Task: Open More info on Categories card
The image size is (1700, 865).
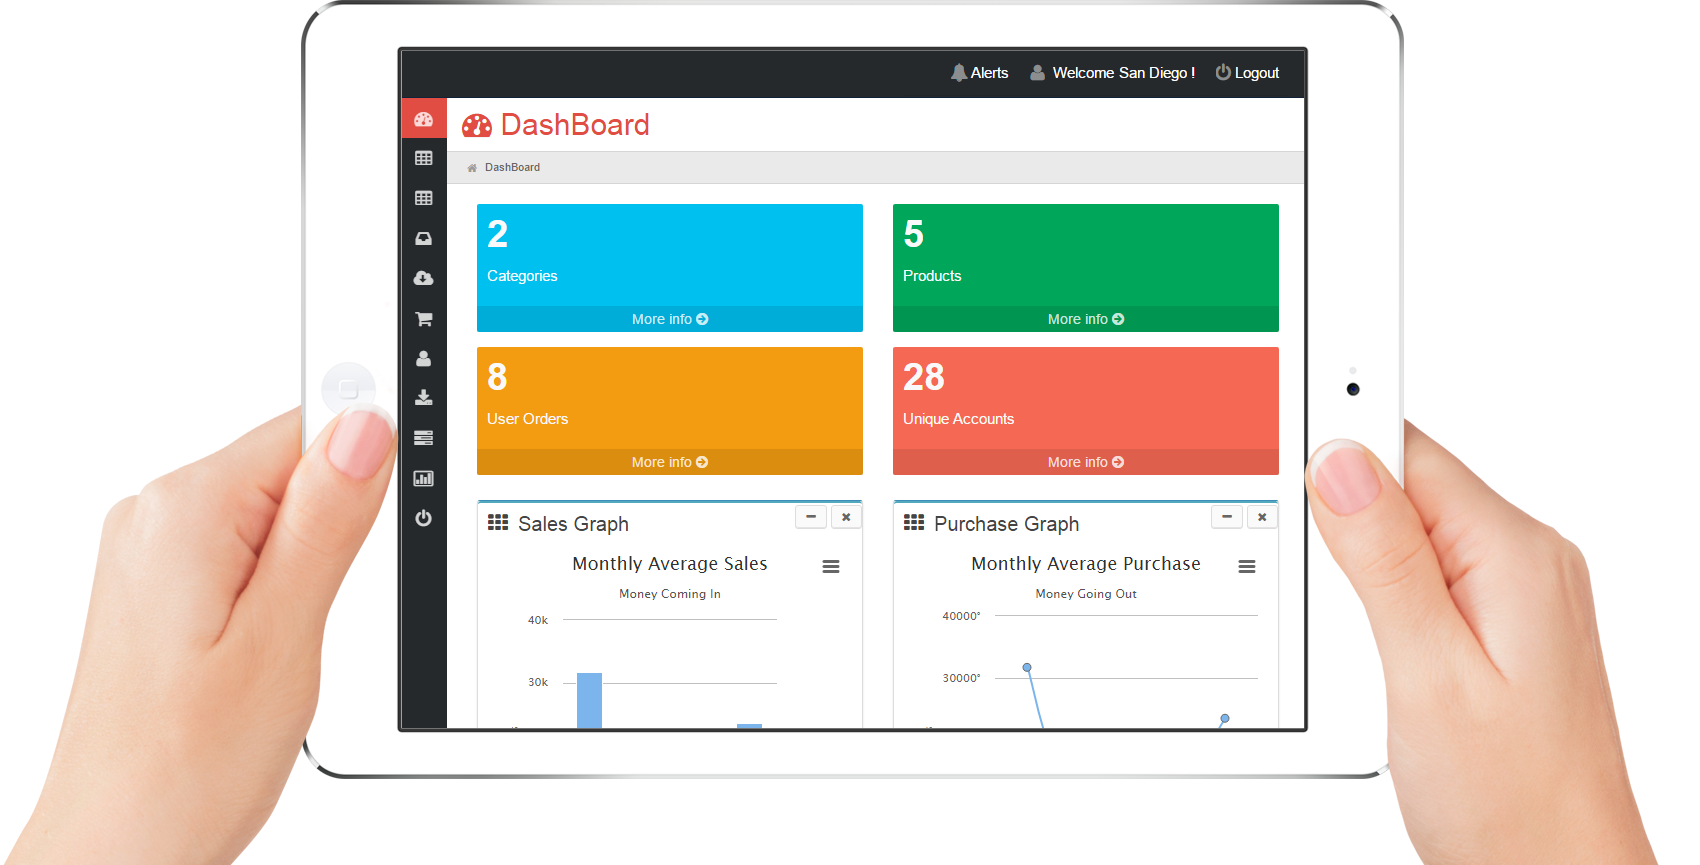Action: point(670,319)
